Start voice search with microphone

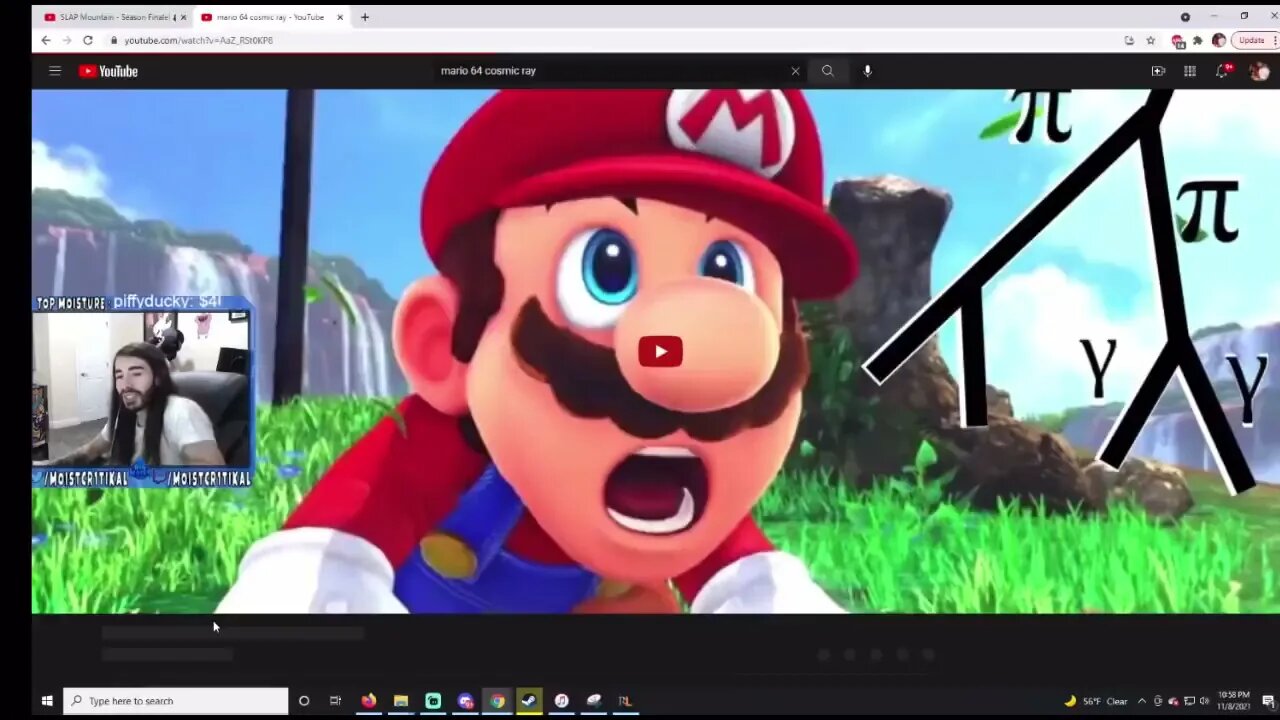867,71
